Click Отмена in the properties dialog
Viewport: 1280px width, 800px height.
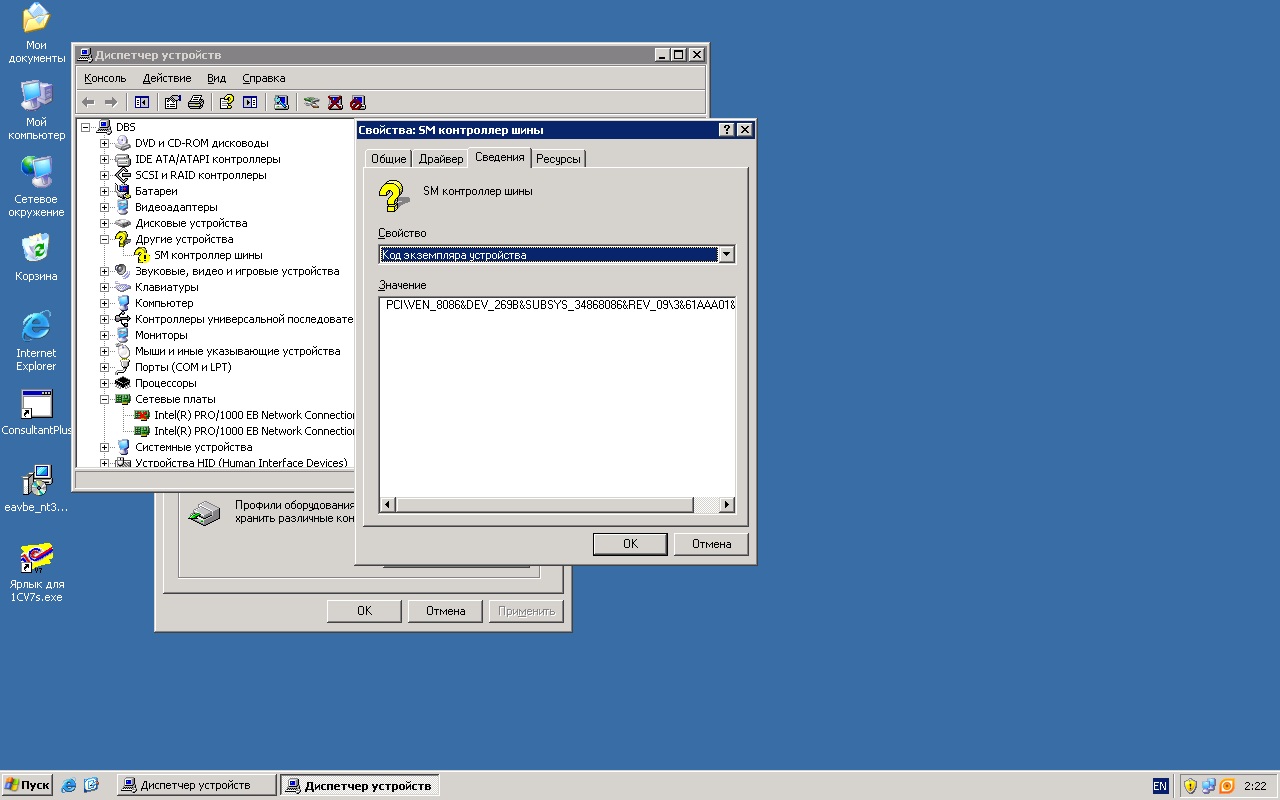pyautogui.click(x=711, y=544)
